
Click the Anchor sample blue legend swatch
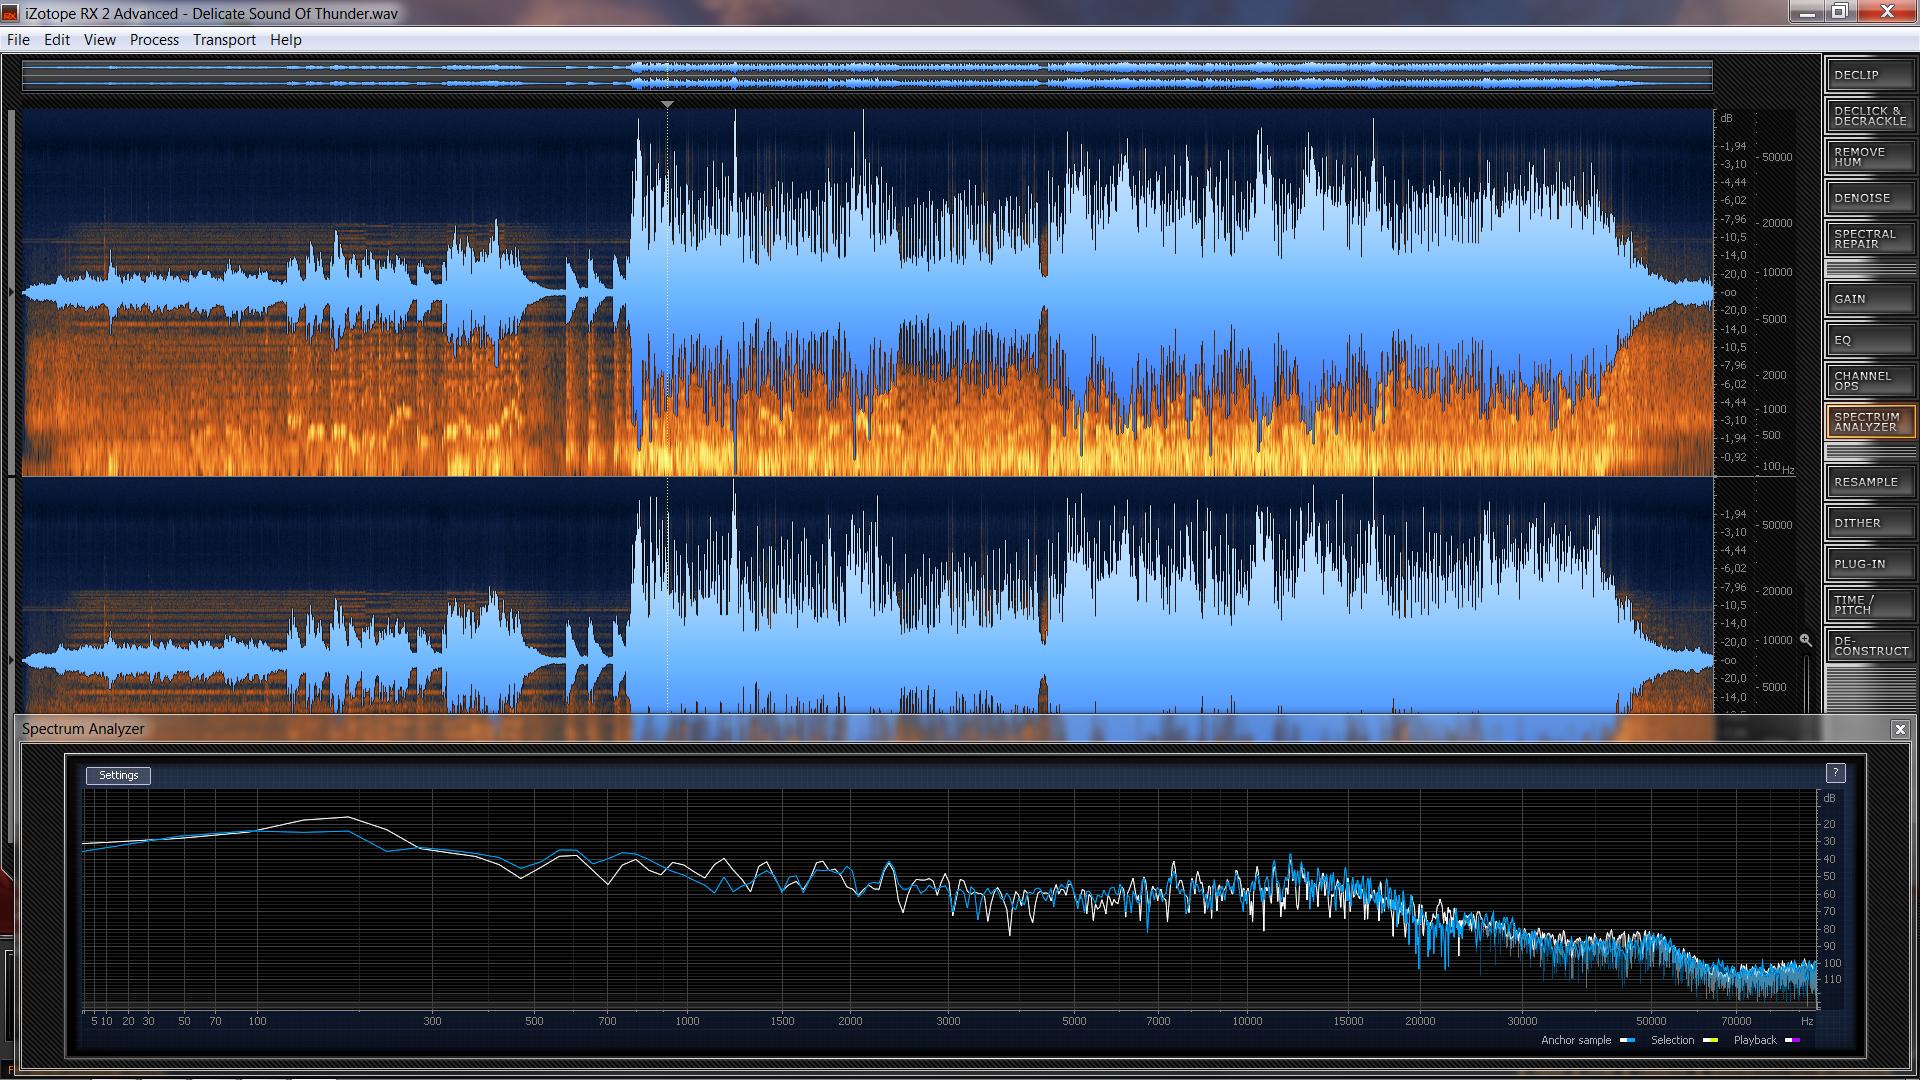tap(1627, 1041)
